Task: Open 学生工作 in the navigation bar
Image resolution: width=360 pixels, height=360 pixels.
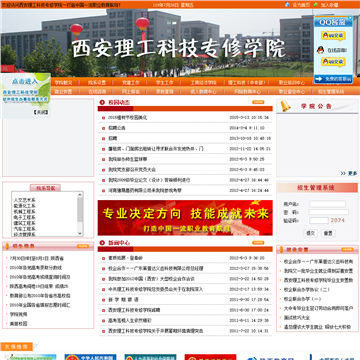Action: pos(165,83)
